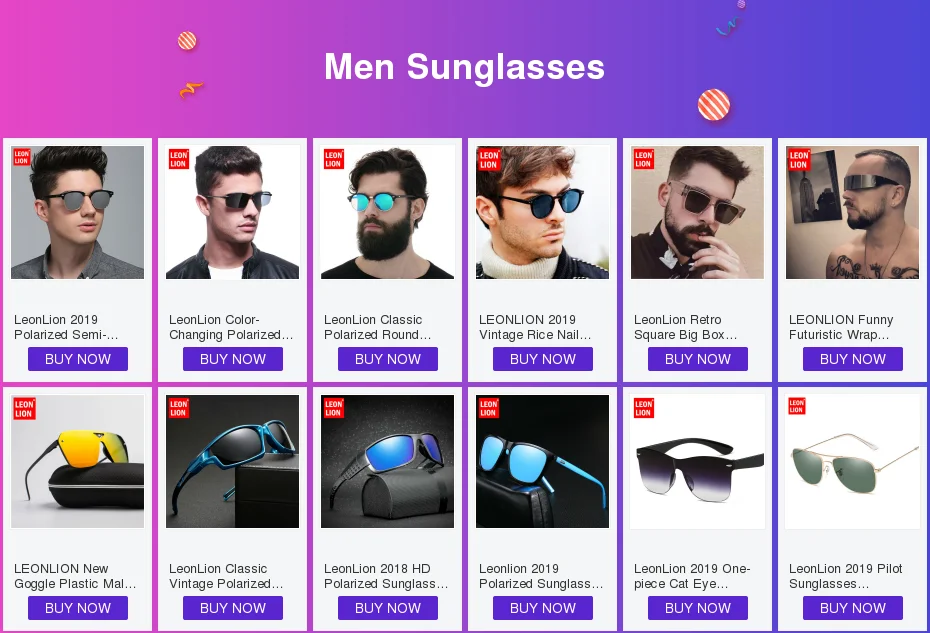Click LeonLion logo badge on Cat Eye sunglasses
930x633 pixels.
644,408
